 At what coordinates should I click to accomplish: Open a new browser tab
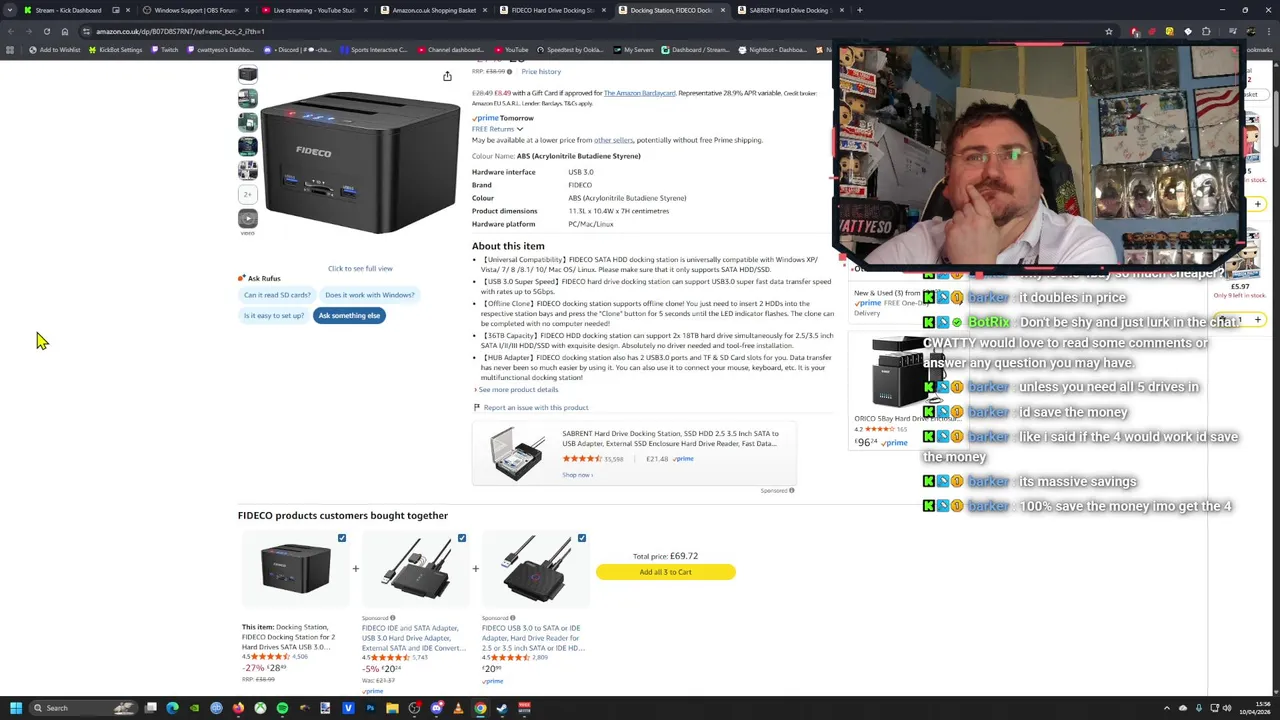click(859, 10)
